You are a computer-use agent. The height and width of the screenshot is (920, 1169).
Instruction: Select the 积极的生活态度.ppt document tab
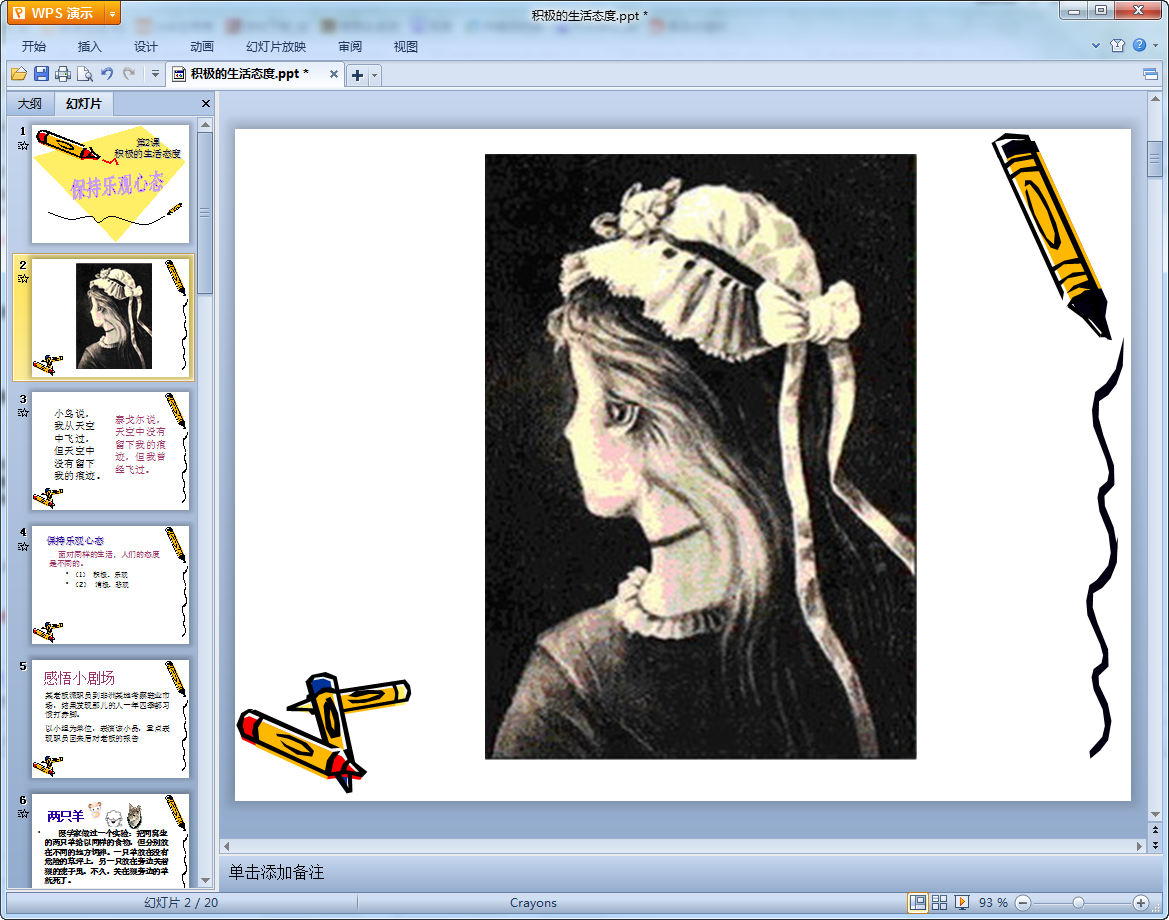click(x=249, y=74)
